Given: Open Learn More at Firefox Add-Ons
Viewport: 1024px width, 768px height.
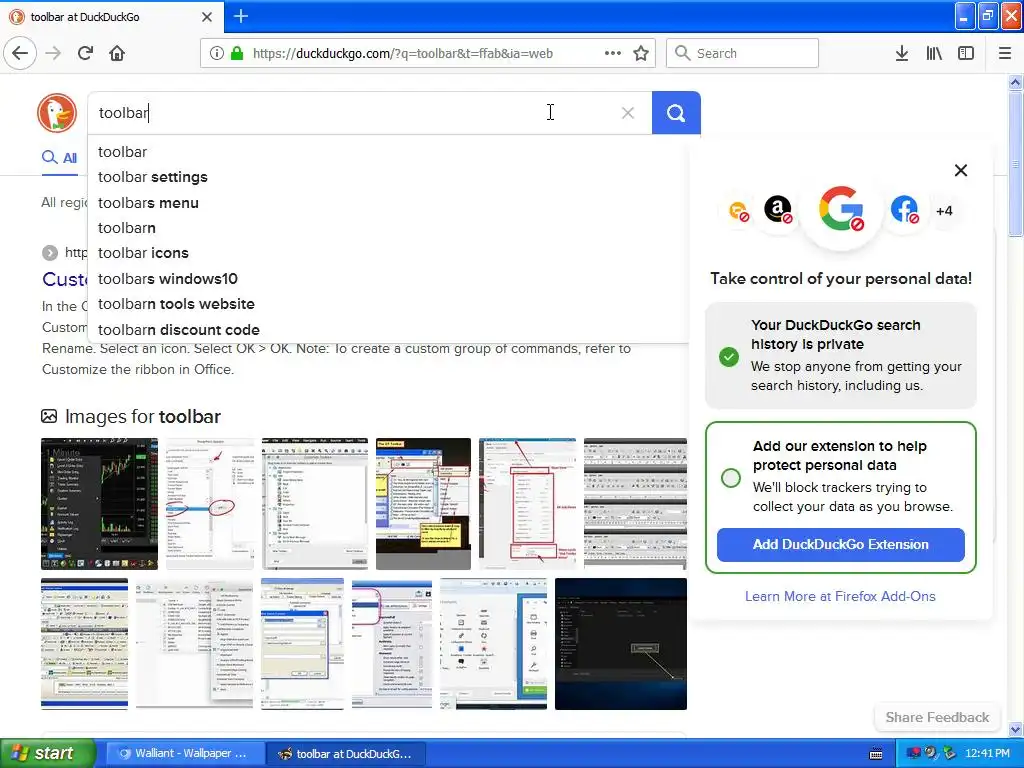Looking at the screenshot, I should coord(840,596).
